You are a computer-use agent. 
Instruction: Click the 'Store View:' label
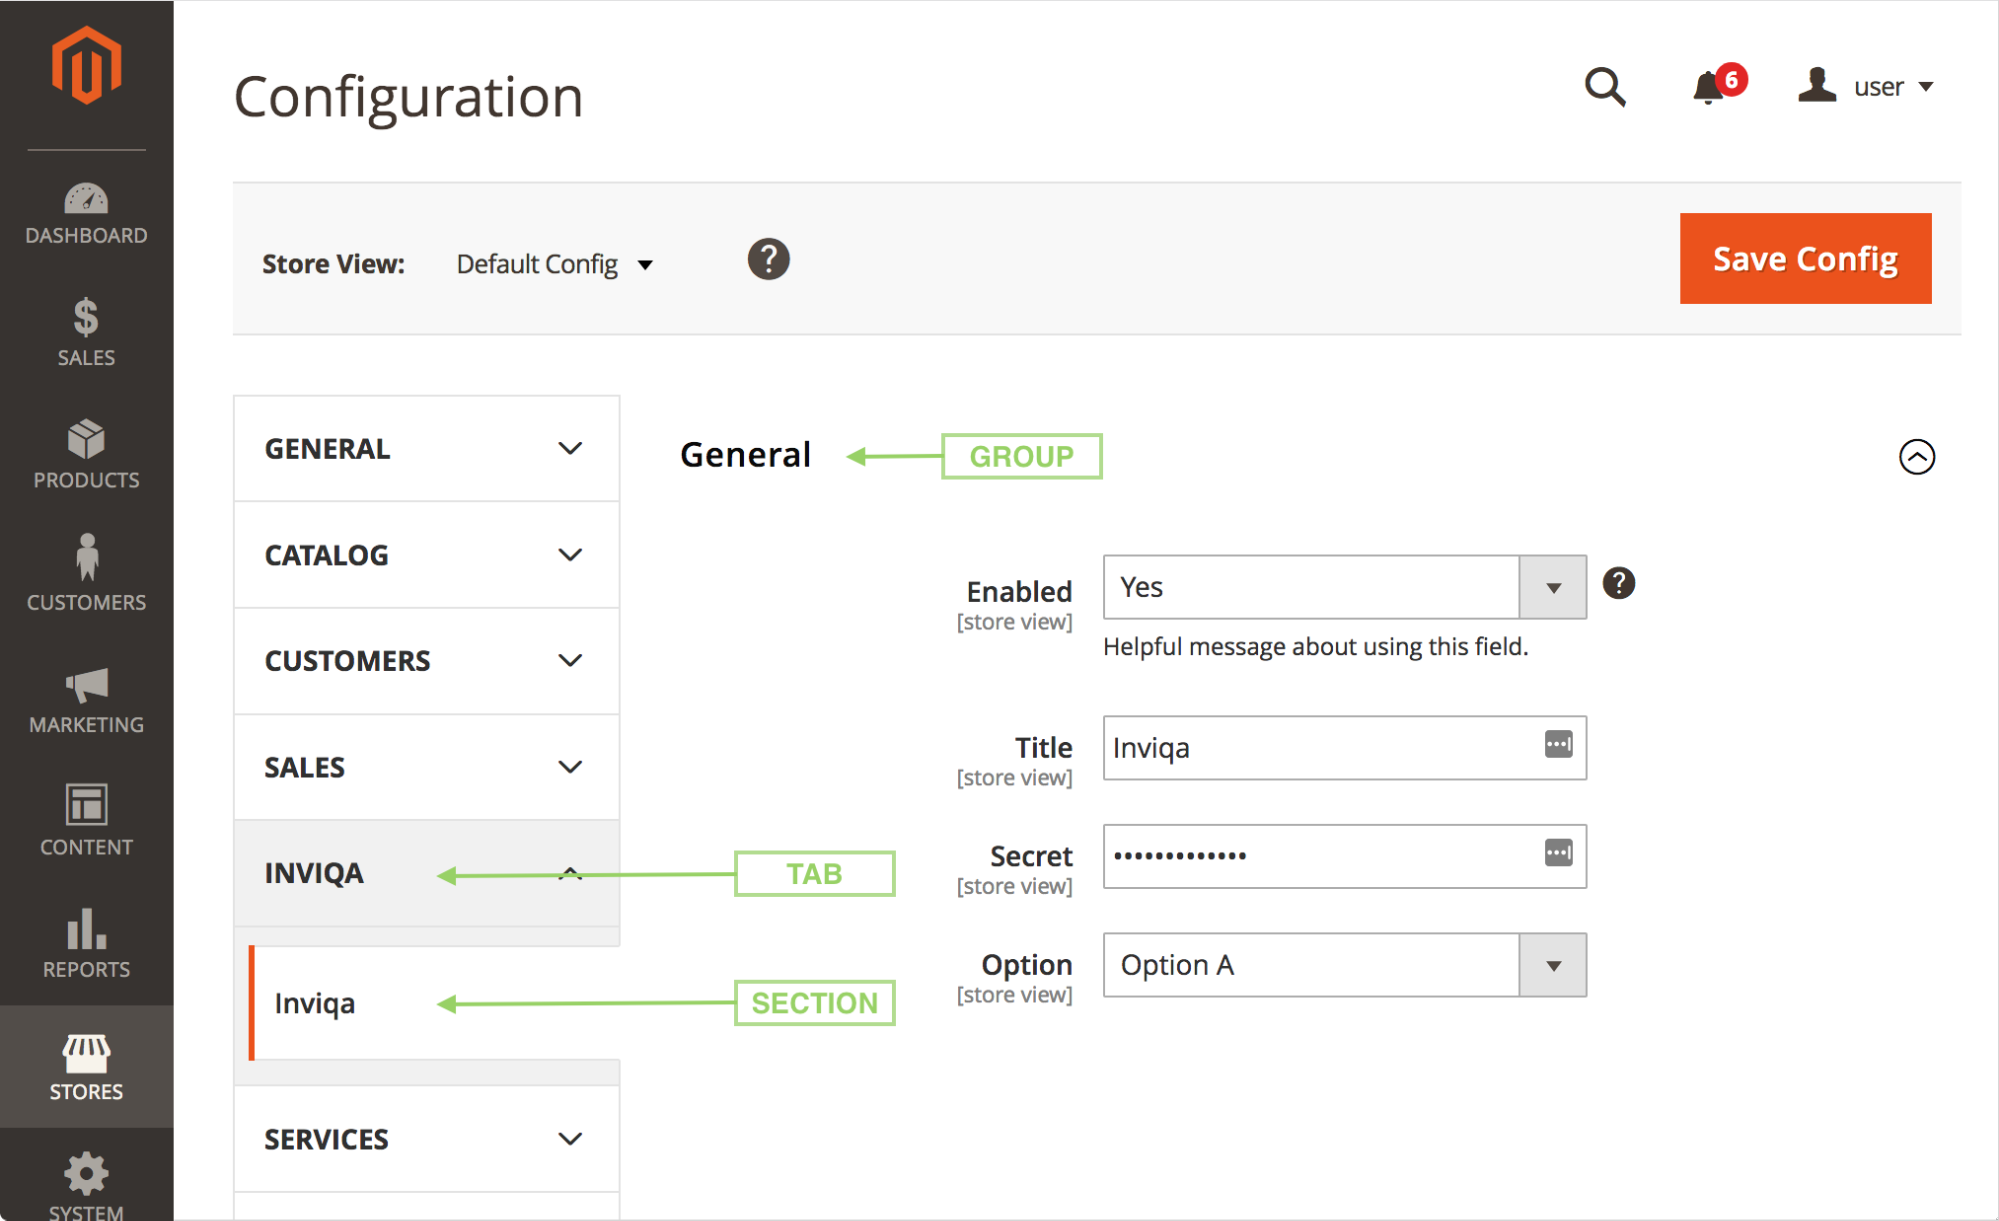tap(333, 264)
